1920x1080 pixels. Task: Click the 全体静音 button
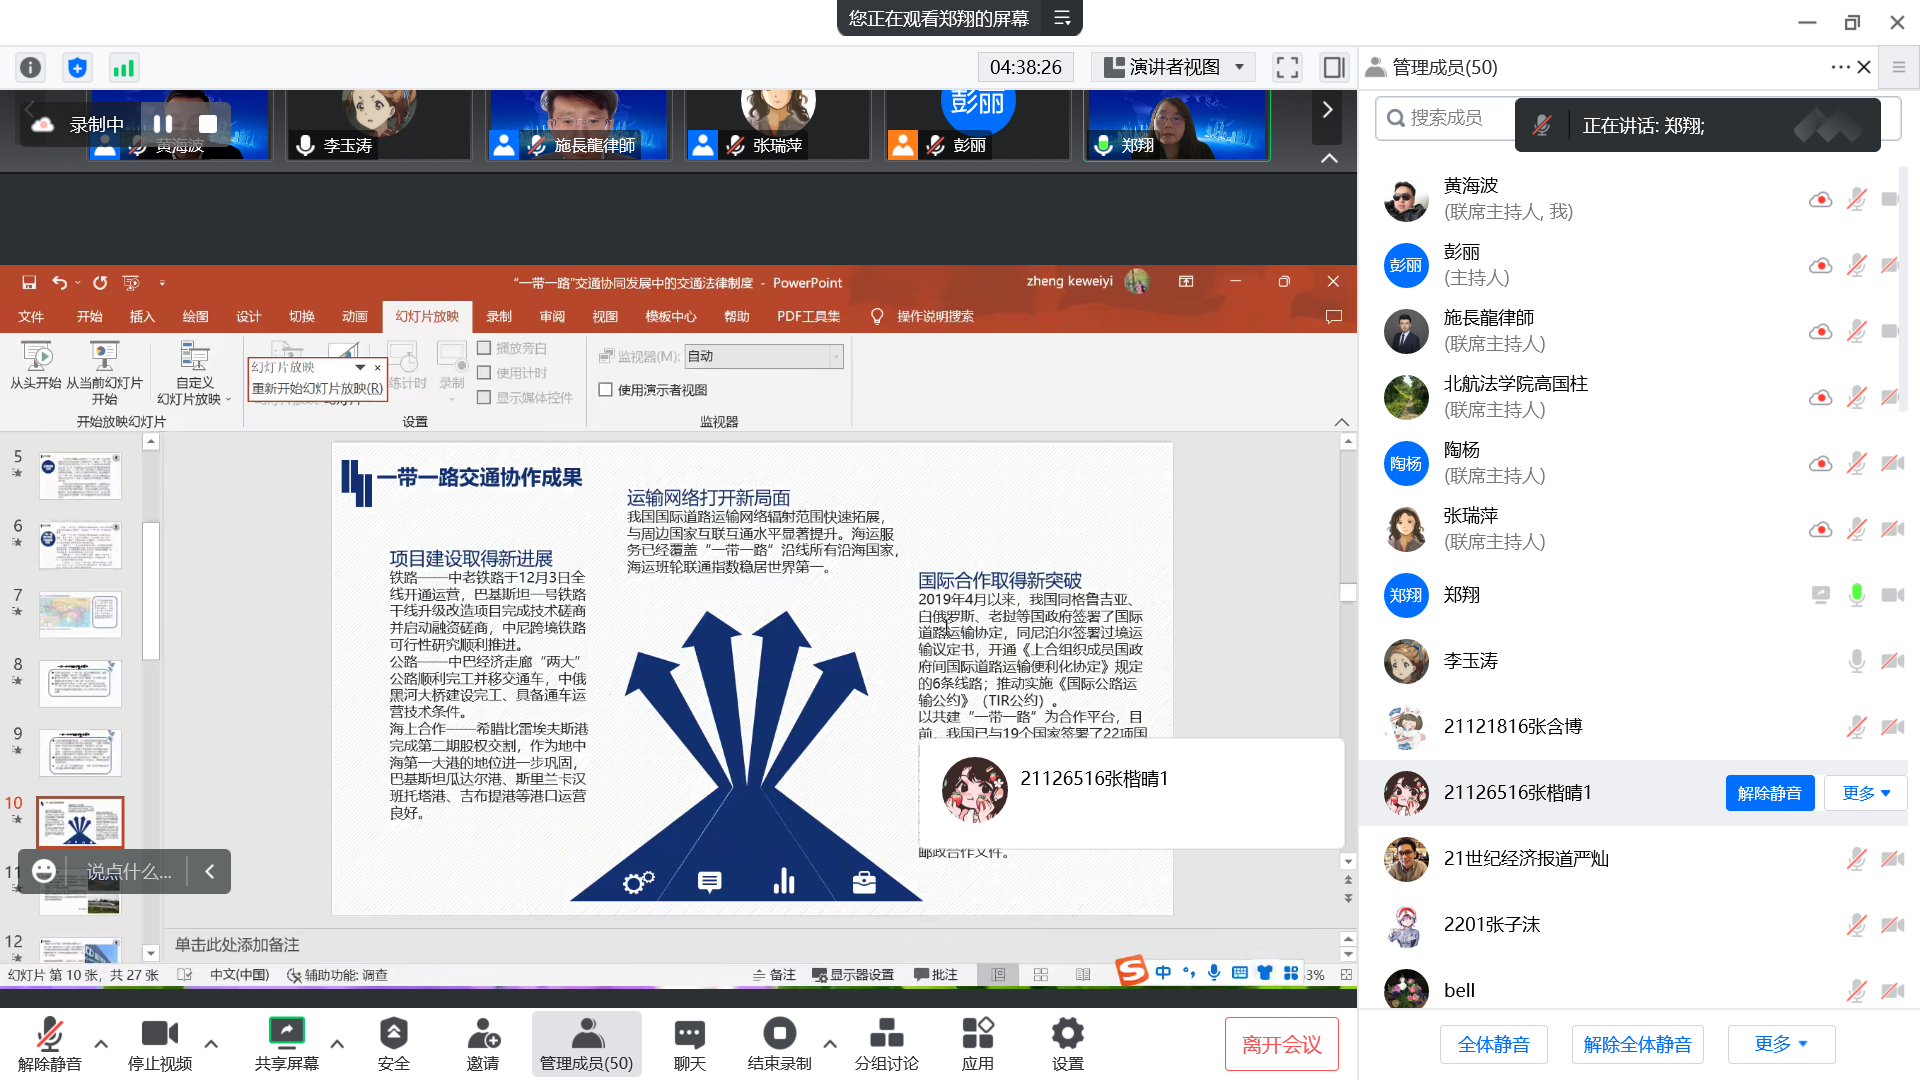click(x=1493, y=1044)
